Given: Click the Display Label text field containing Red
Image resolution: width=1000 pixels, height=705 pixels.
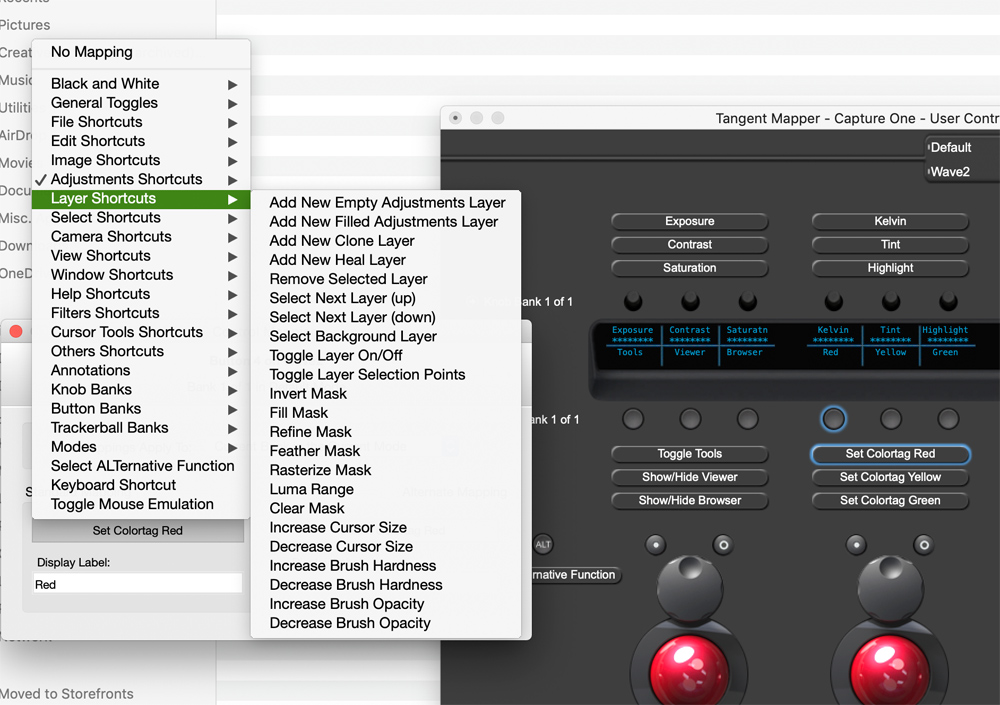Looking at the screenshot, I should click(x=137, y=584).
